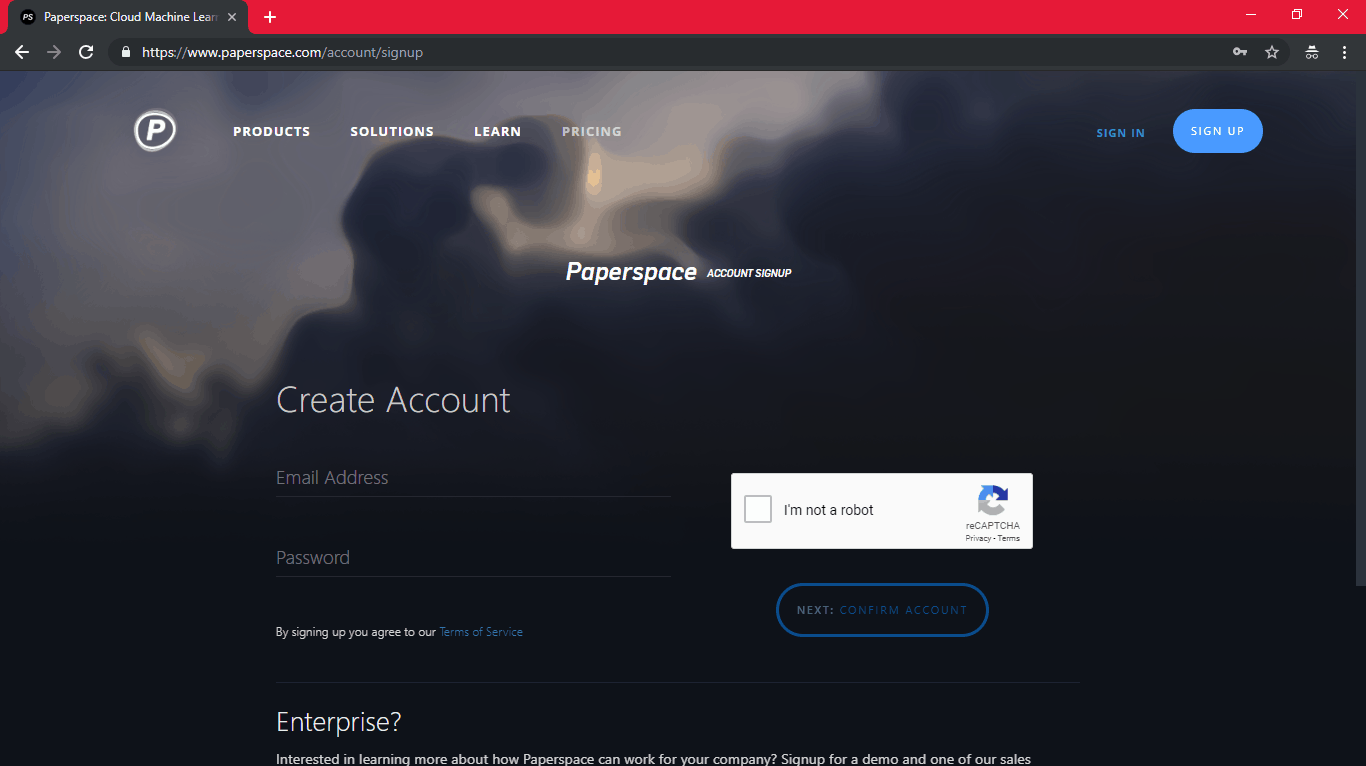This screenshot has height=766, width=1366.
Task: Open the Terms of Service link
Action: point(481,632)
